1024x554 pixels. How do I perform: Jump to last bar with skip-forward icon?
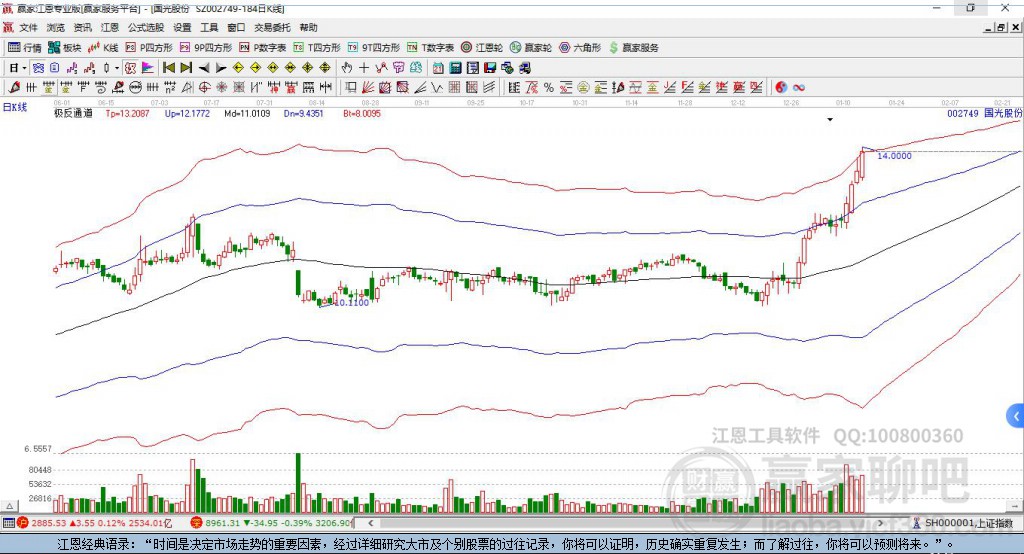[x=186, y=67]
